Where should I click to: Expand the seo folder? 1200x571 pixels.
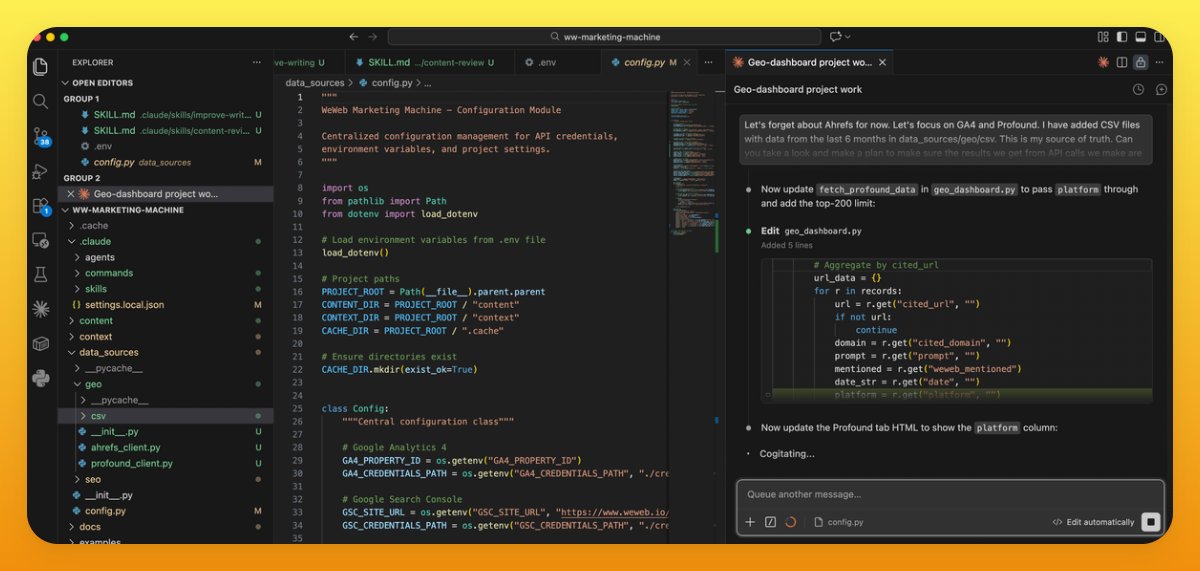pos(93,479)
